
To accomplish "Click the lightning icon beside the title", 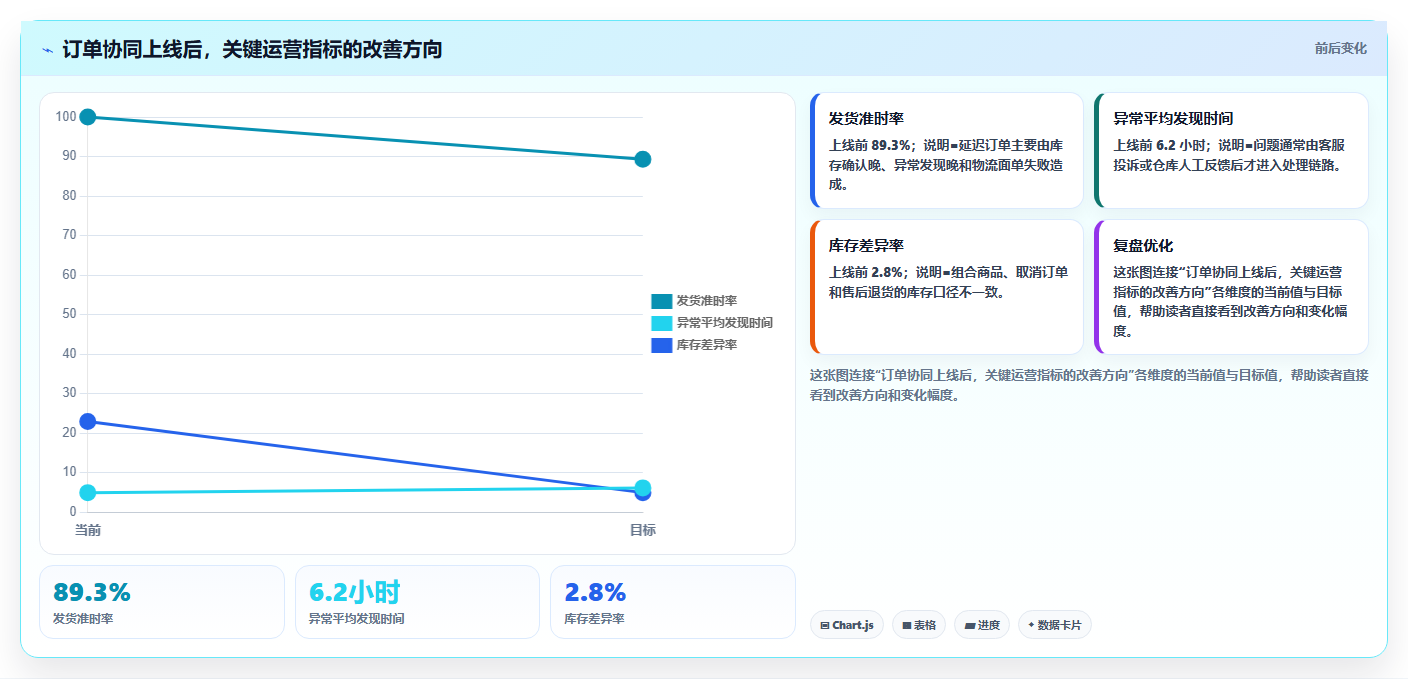I will pyautogui.click(x=47, y=50).
